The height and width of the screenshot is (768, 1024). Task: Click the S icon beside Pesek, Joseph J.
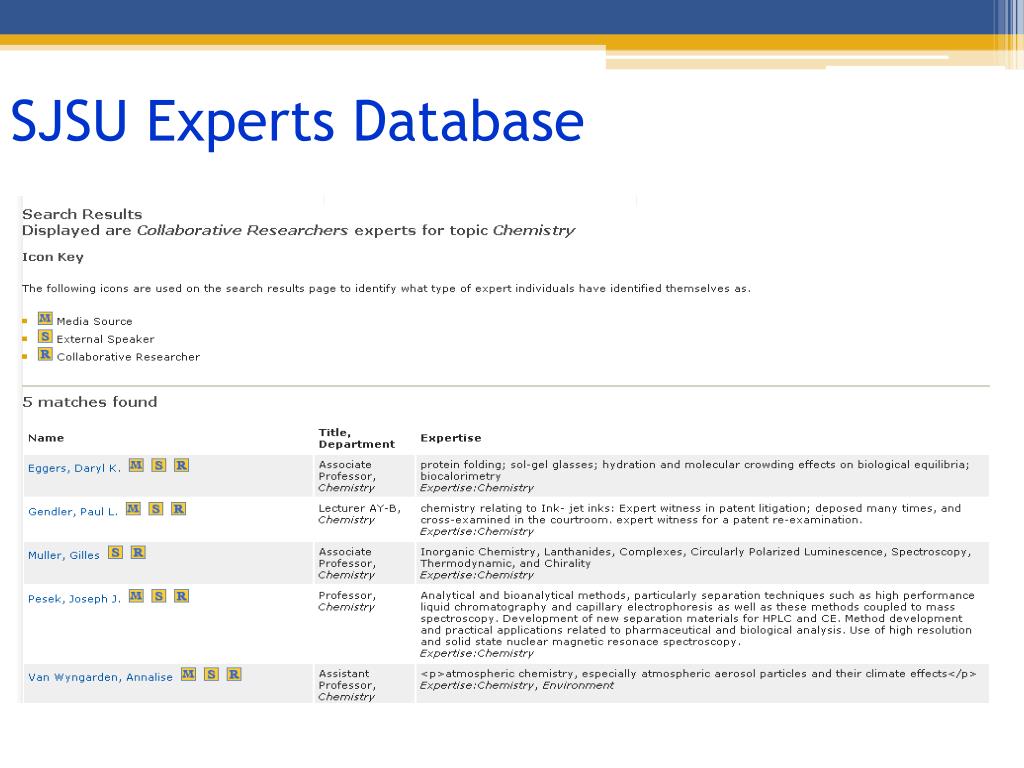[x=159, y=596]
